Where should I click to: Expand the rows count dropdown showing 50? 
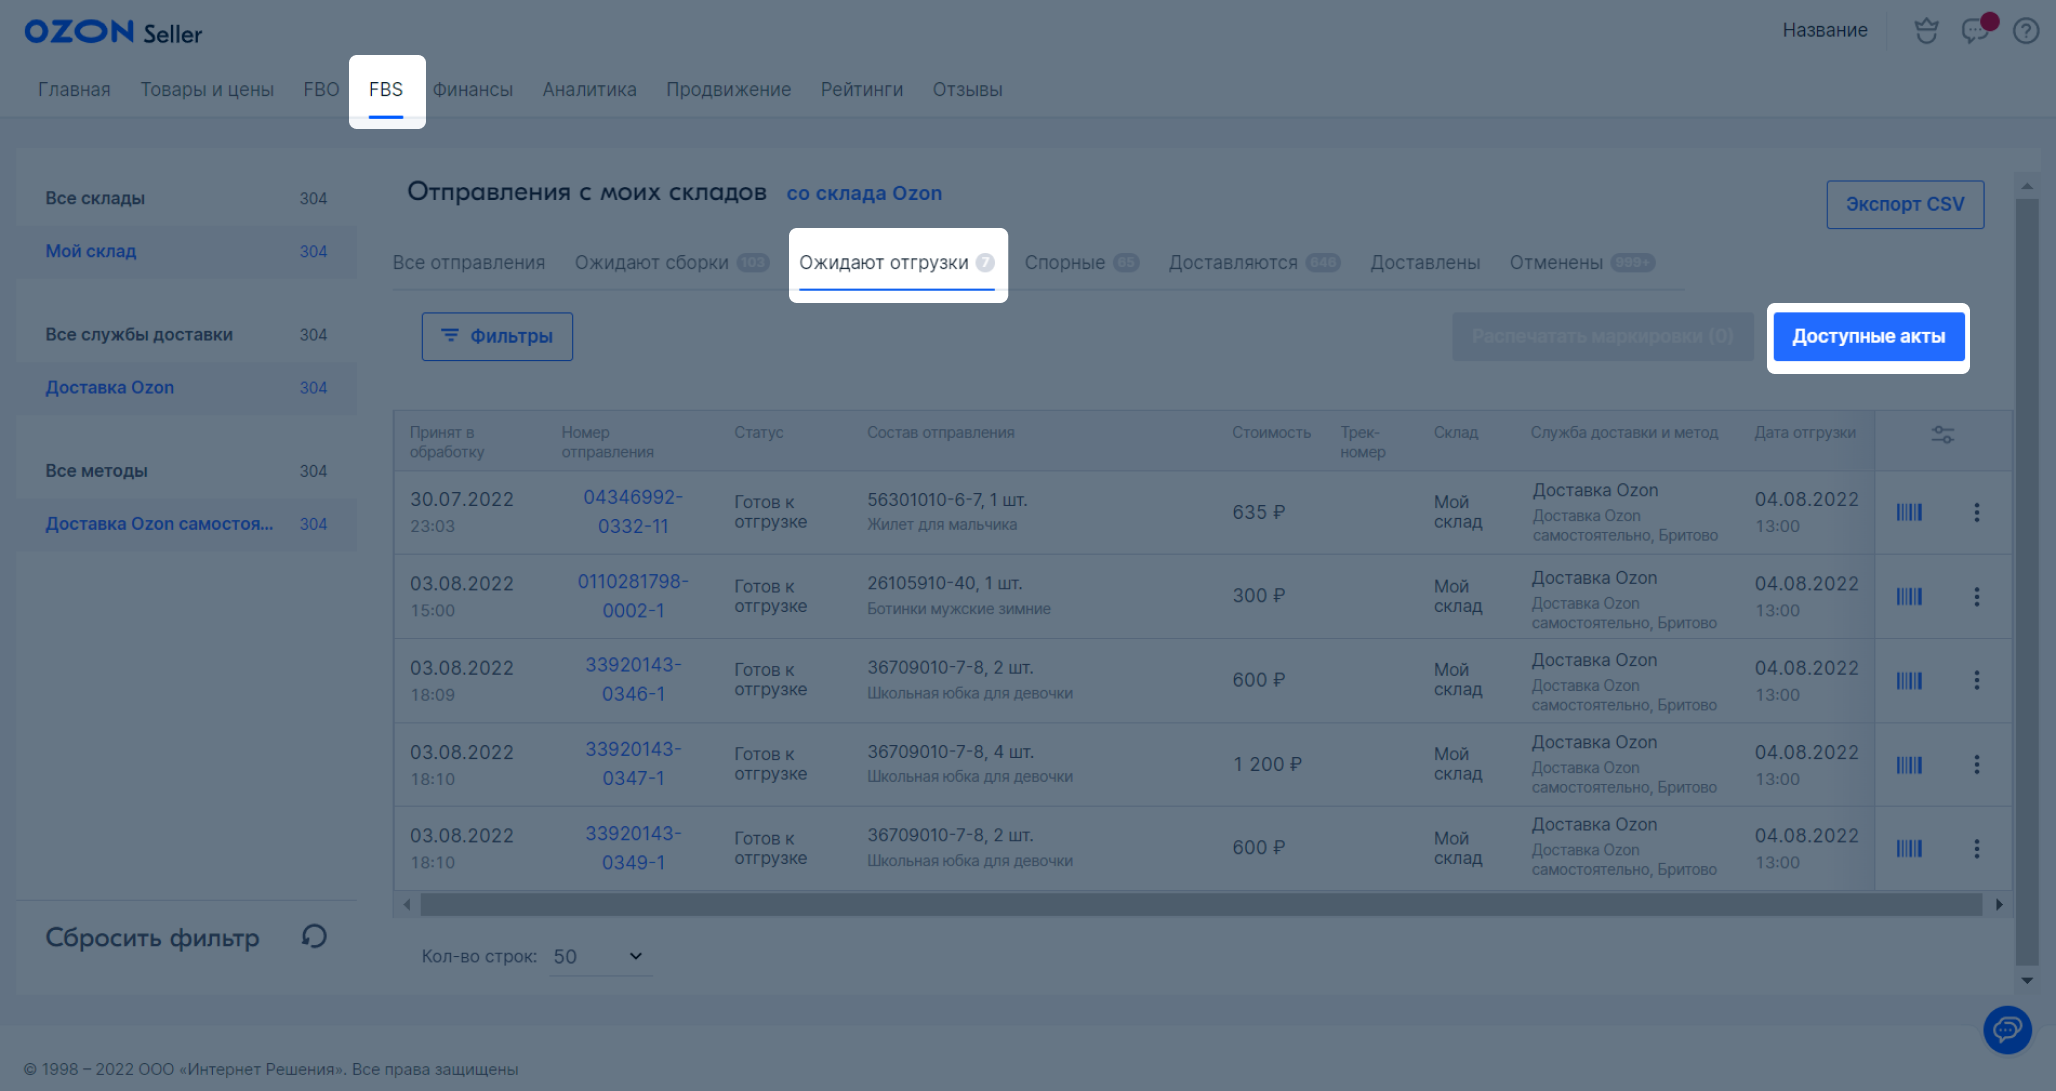pyautogui.click(x=598, y=956)
